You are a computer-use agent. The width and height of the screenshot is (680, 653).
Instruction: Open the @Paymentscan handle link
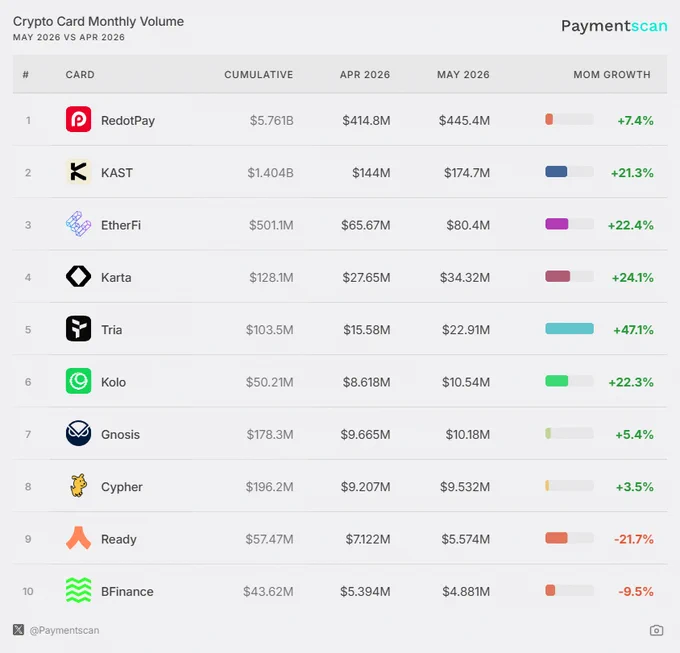pyautogui.click(x=64, y=630)
